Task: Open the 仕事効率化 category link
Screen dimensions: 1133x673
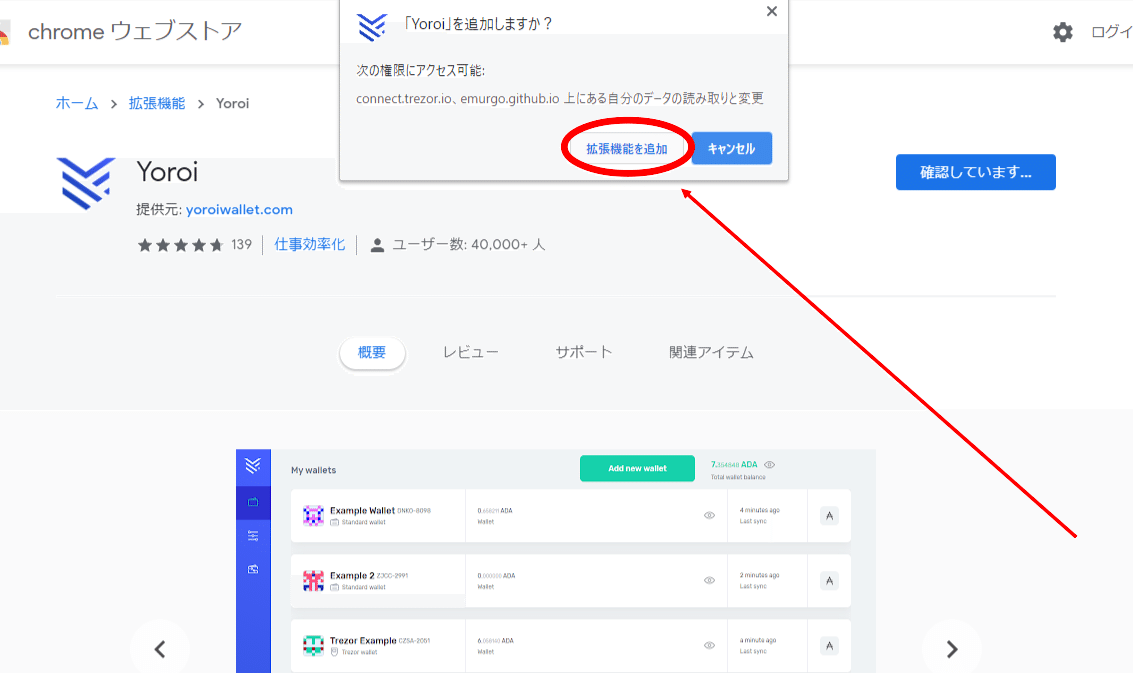Action: click(309, 244)
